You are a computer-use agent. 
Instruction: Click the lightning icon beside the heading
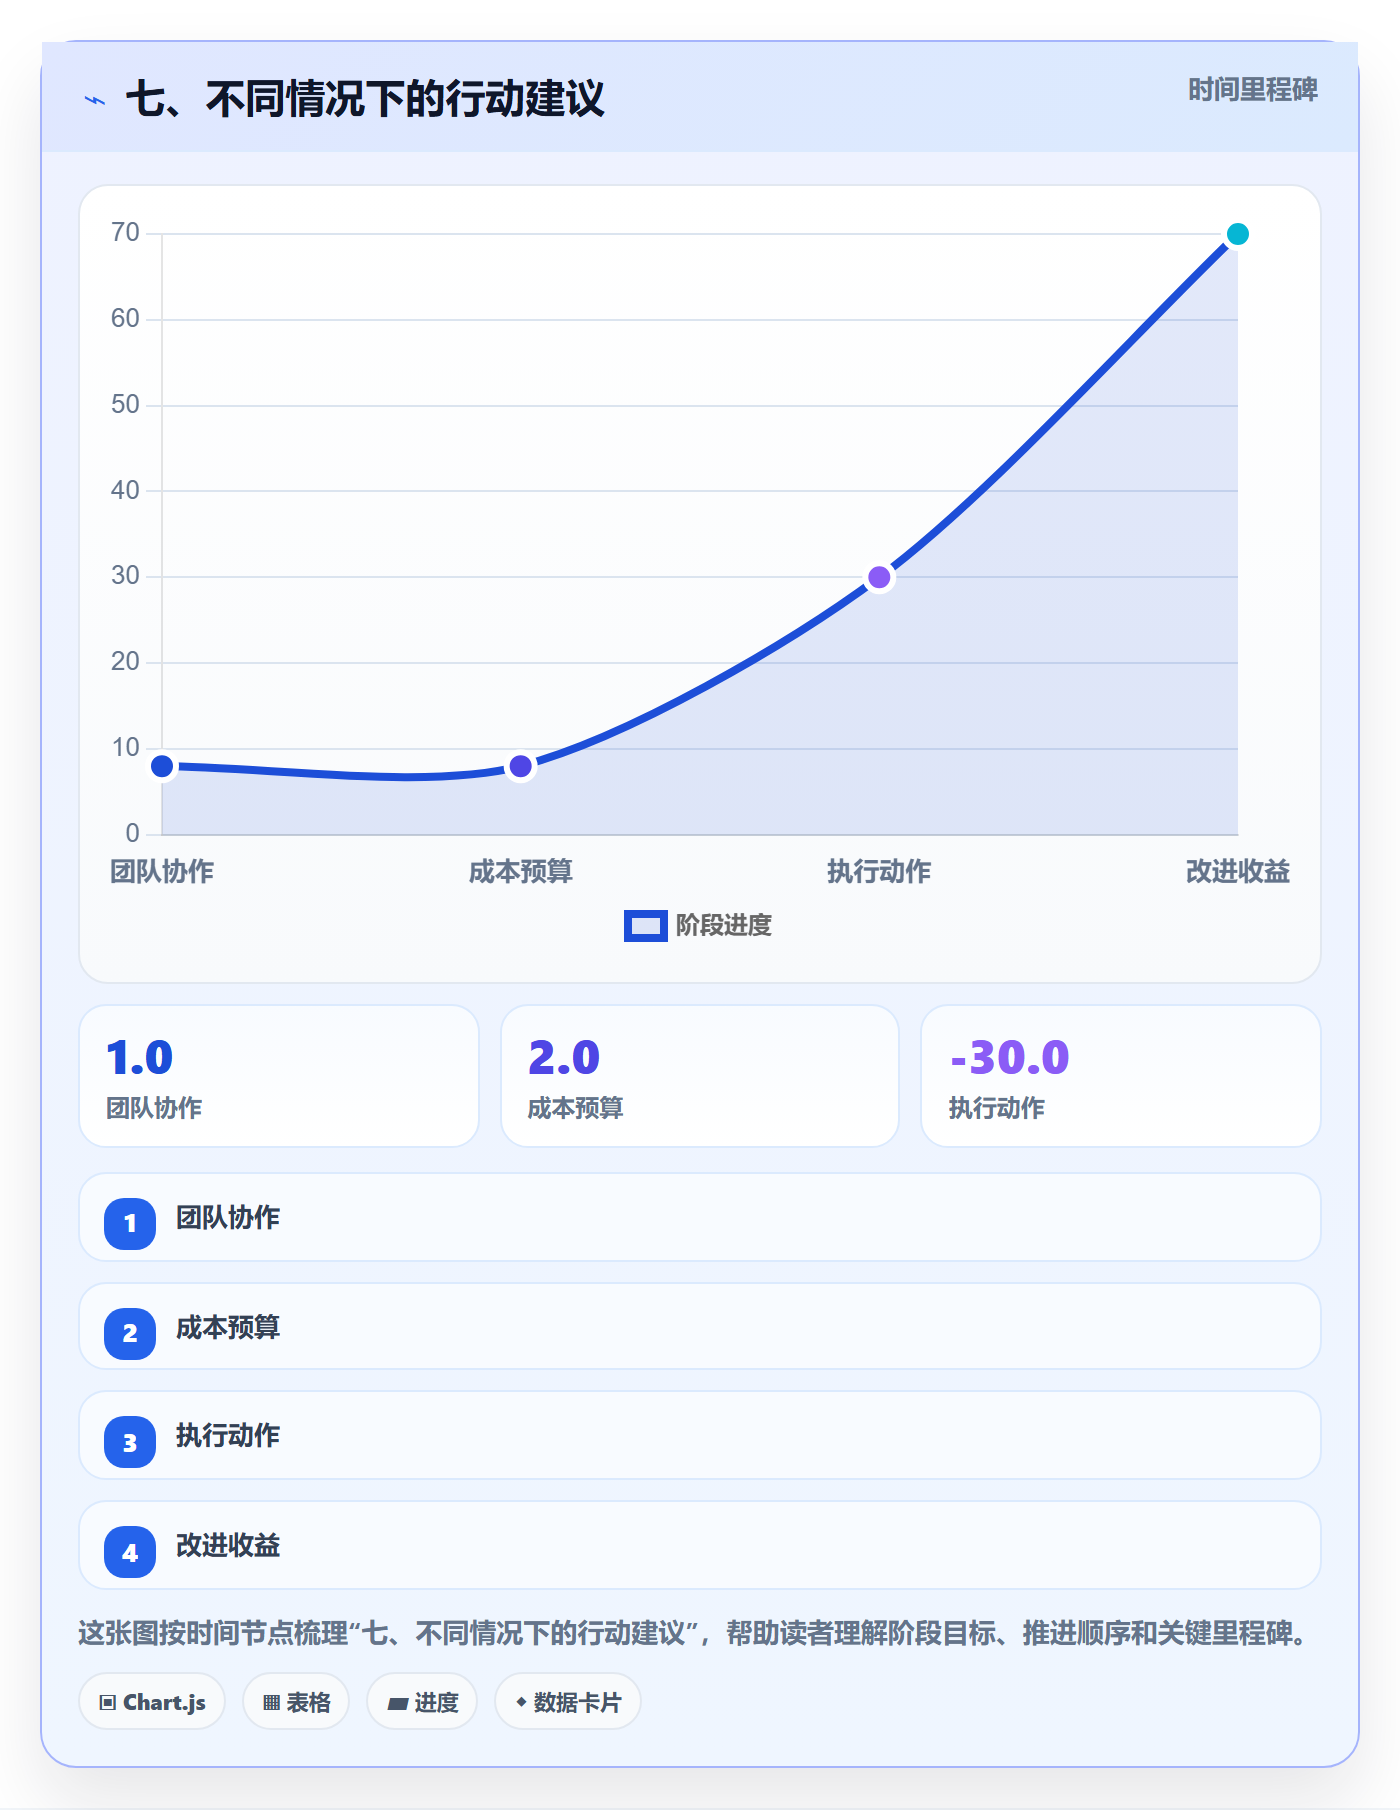coord(95,100)
